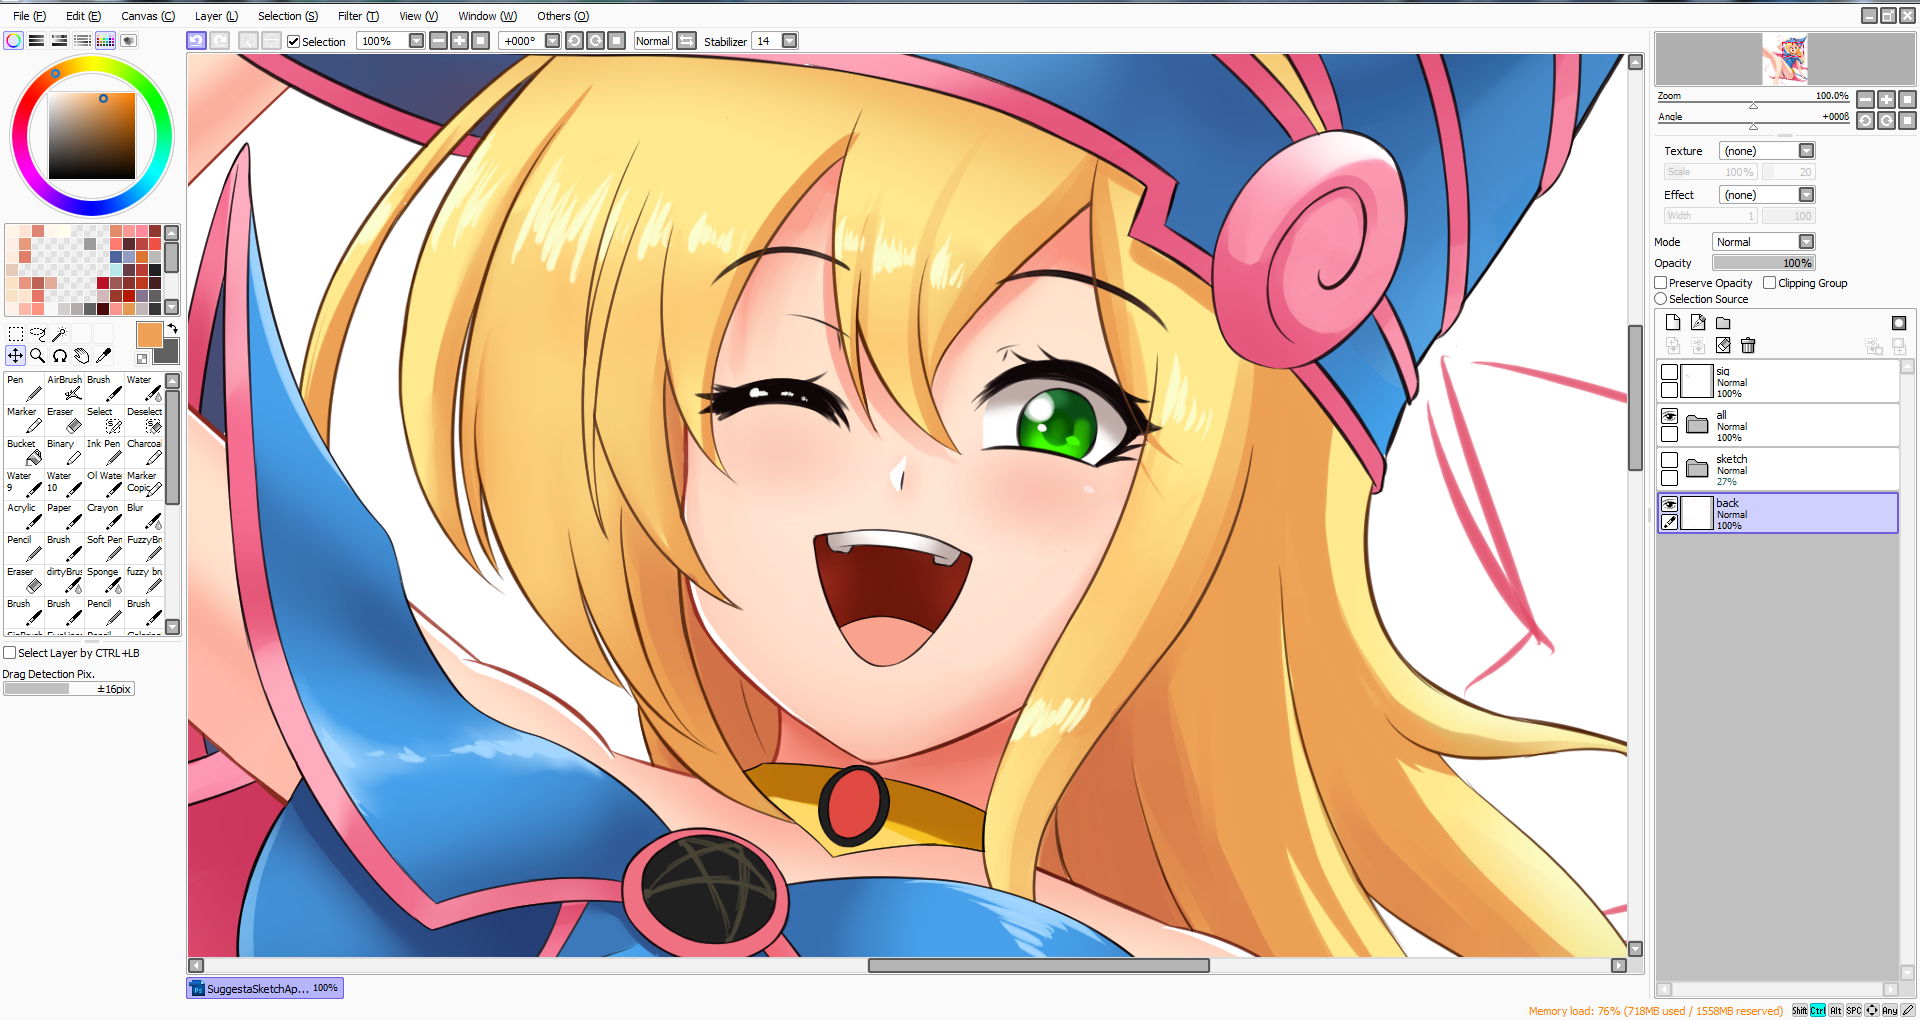
Task: Choose the Blur tool
Action: 144,516
